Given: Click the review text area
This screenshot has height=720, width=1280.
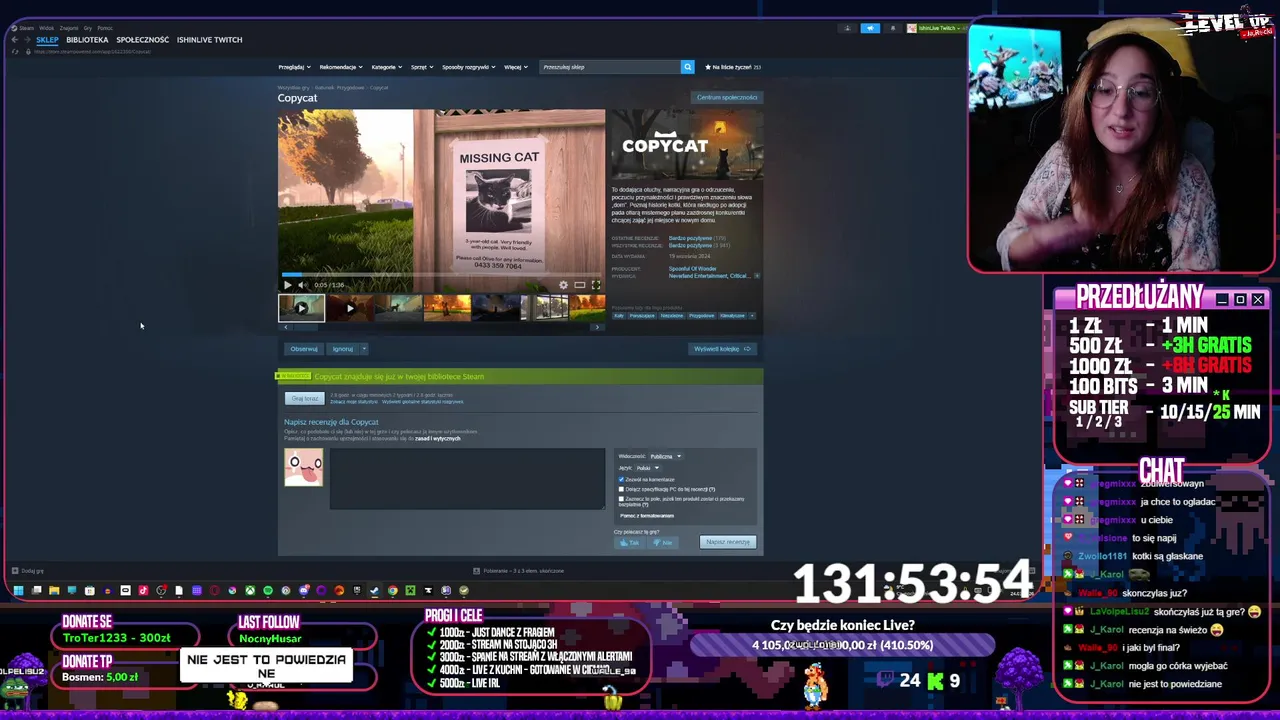Looking at the screenshot, I should [467, 479].
